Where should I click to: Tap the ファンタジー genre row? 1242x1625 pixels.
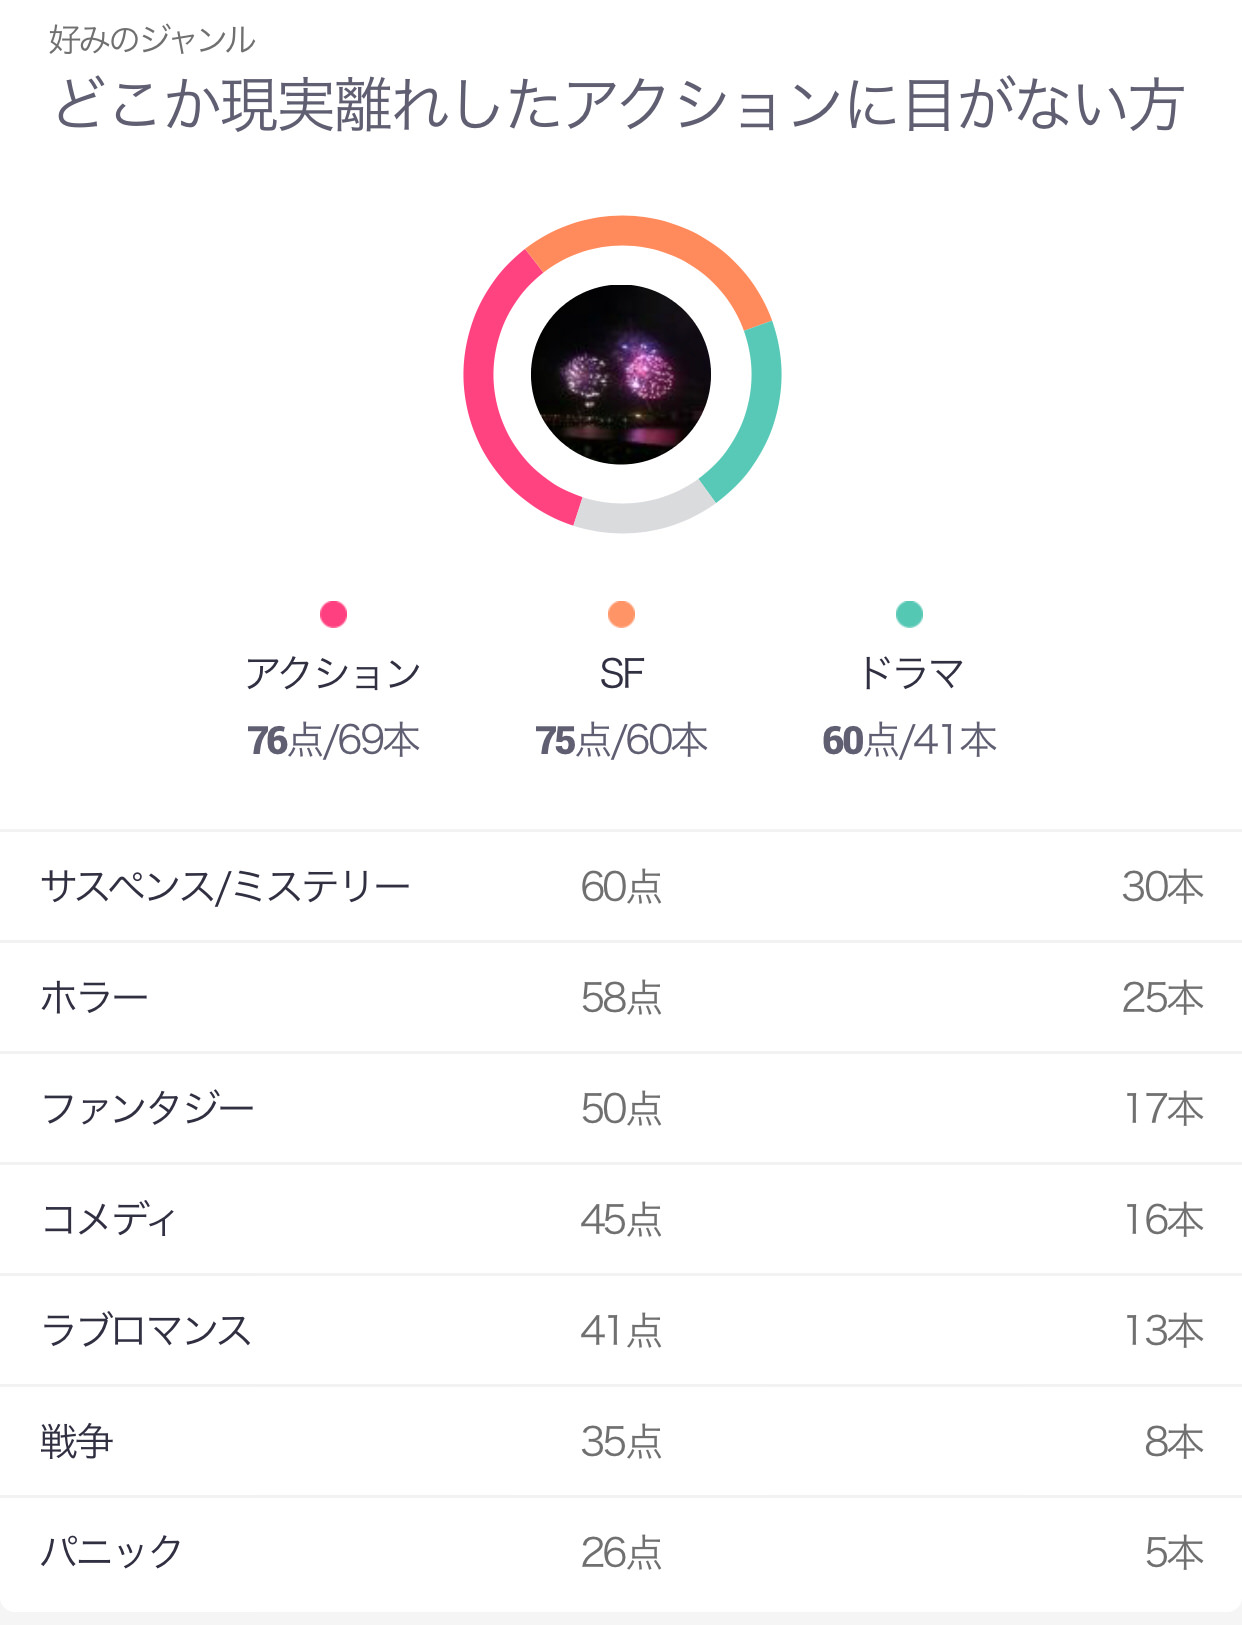click(621, 1108)
